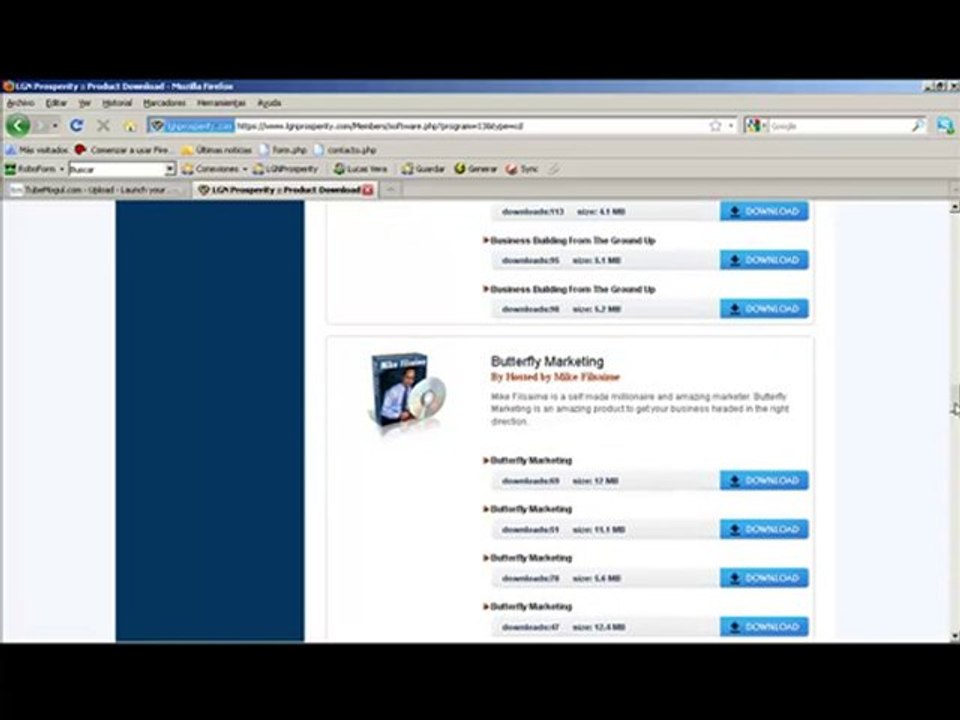The image size is (960, 720).
Task: Click the Lucas Vera identity button
Action: click(361, 168)
